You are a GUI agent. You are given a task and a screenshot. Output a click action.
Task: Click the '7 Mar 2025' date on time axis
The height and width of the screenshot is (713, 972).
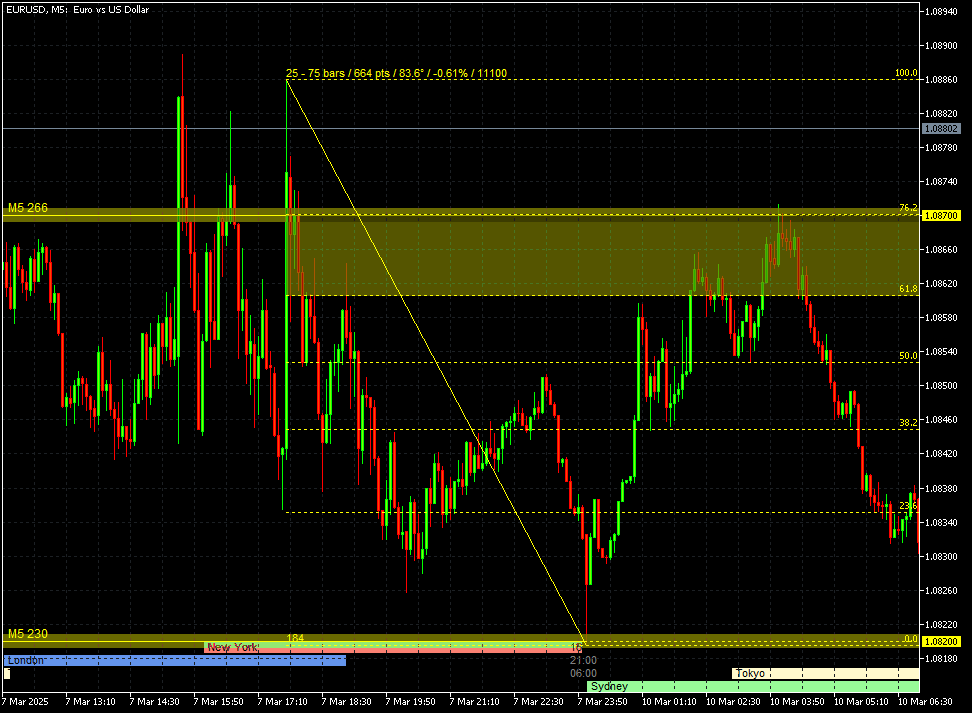click(x=25, y=702)
